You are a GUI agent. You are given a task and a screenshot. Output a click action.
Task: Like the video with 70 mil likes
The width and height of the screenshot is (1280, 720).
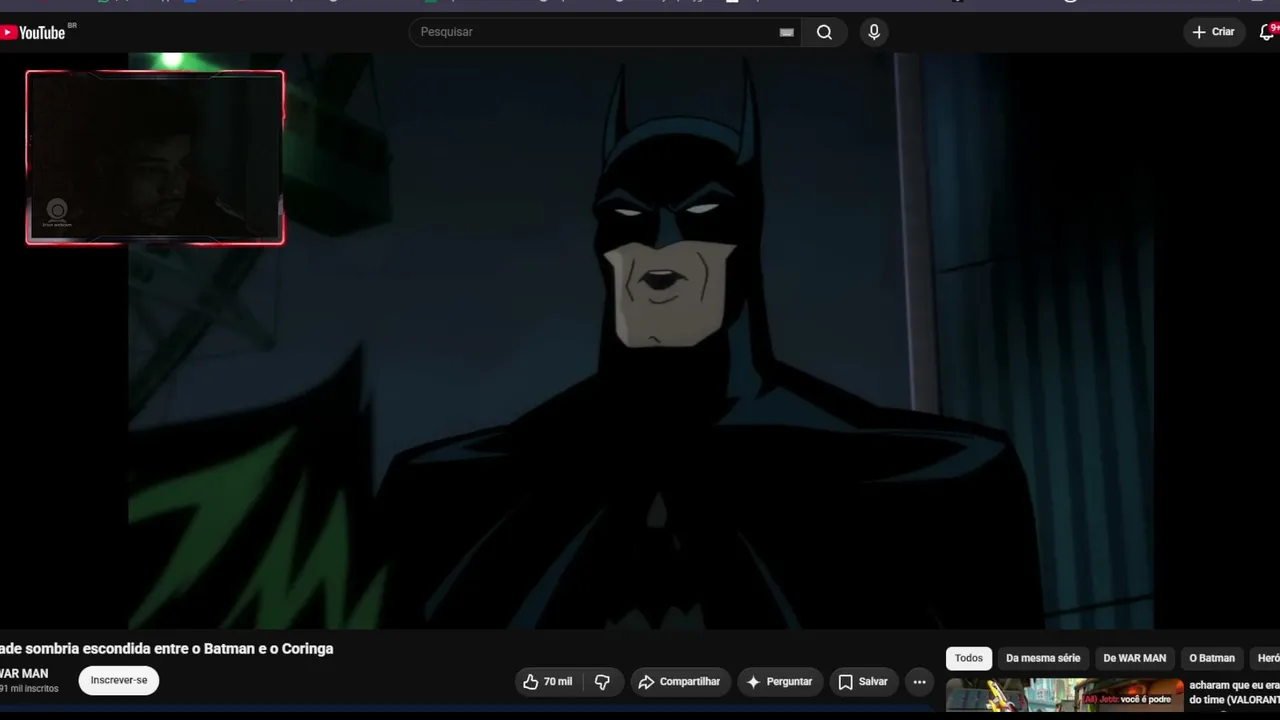click(548, 682)
